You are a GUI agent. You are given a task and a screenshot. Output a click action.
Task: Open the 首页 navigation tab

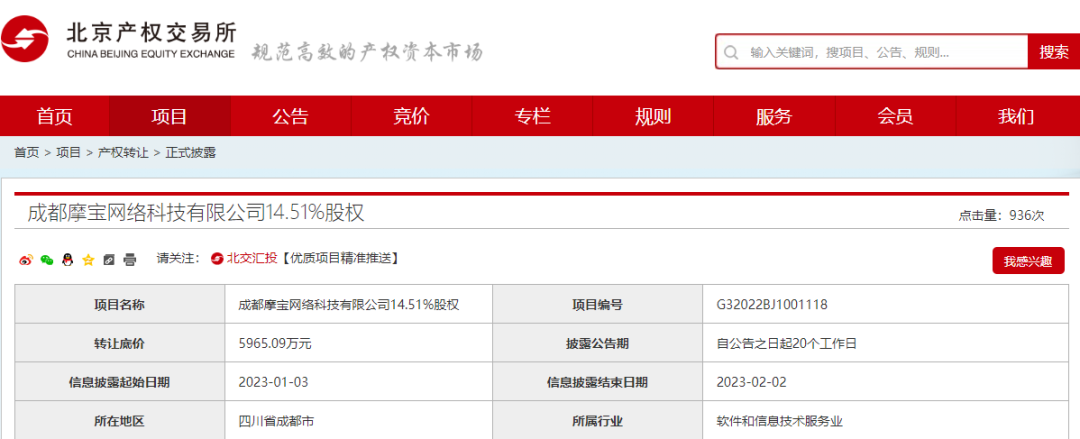(54, 116)
